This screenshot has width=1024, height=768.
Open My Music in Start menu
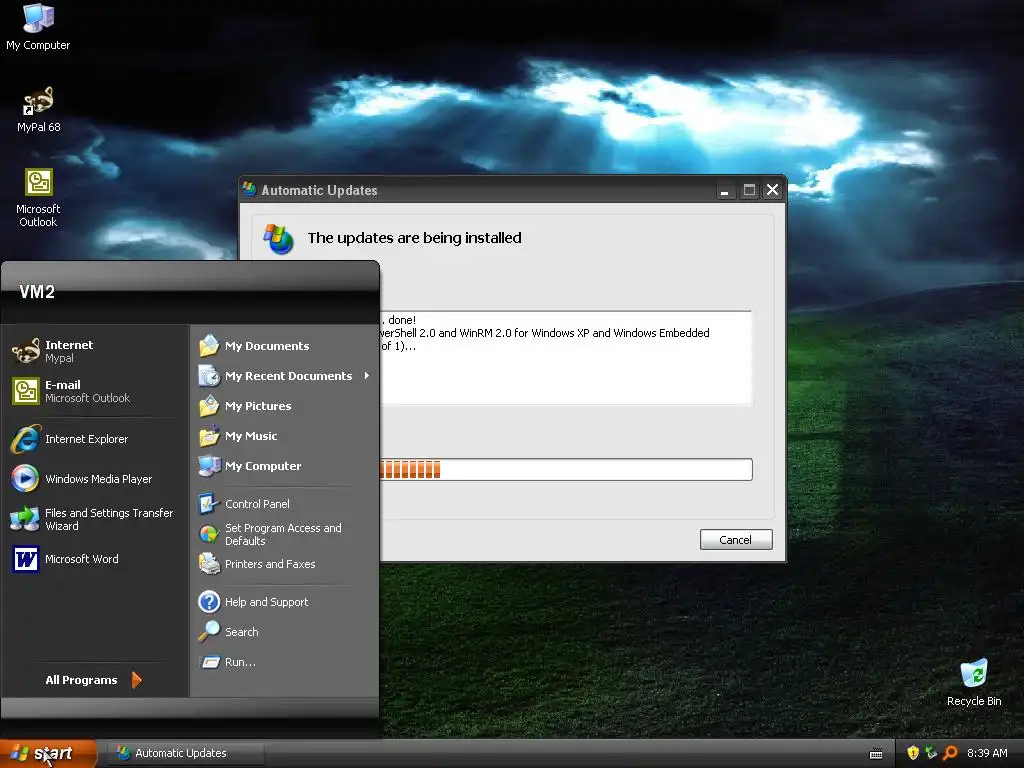click(285, 436)
